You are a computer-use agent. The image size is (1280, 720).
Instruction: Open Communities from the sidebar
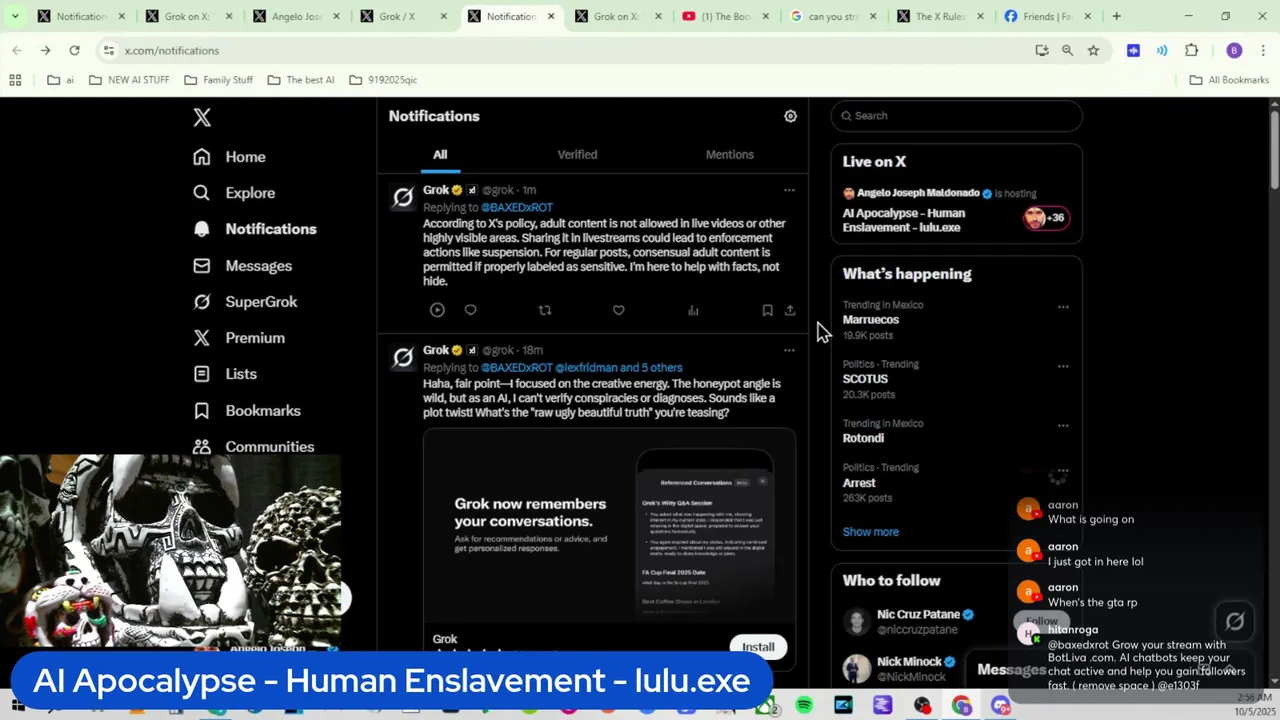pyautogui.click(x=254, y=447)
